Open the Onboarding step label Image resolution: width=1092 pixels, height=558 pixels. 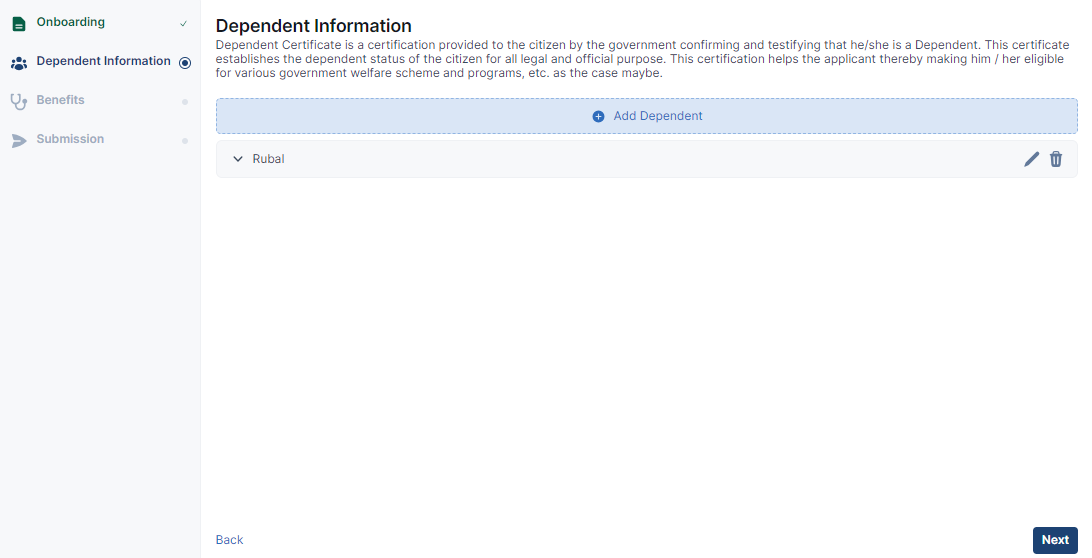coord(70,22)
